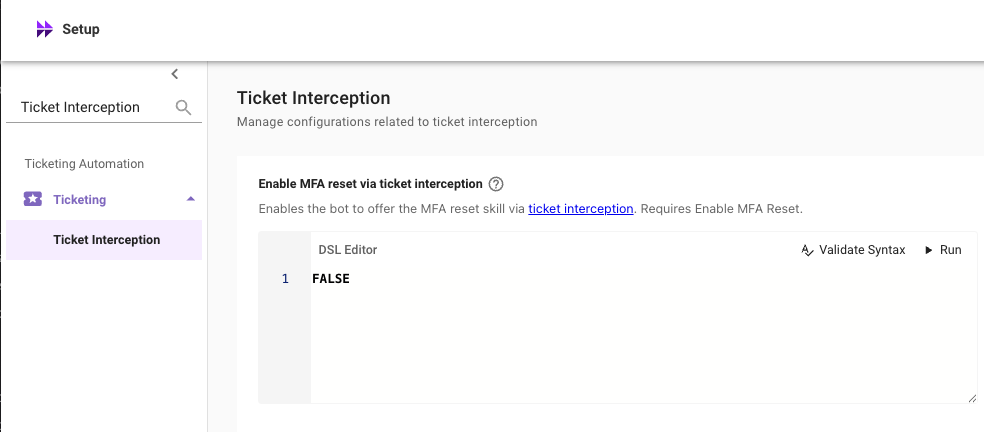This screenshot has height=432, width=984.
Task: Click the magnifier search icon
Action: (183, 107)
